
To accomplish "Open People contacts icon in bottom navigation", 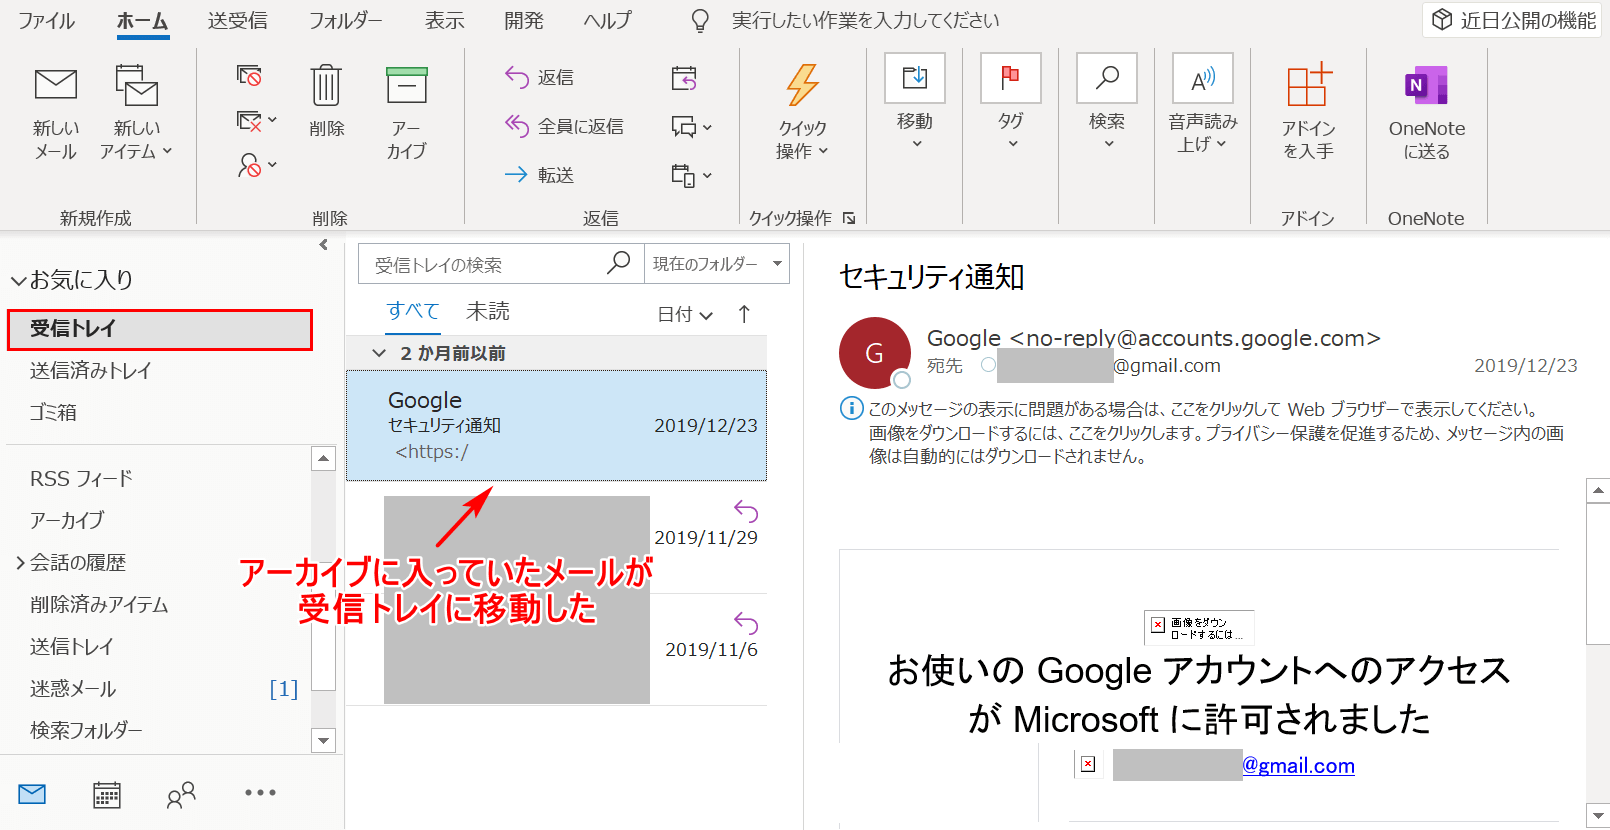I will coord(181,794).
